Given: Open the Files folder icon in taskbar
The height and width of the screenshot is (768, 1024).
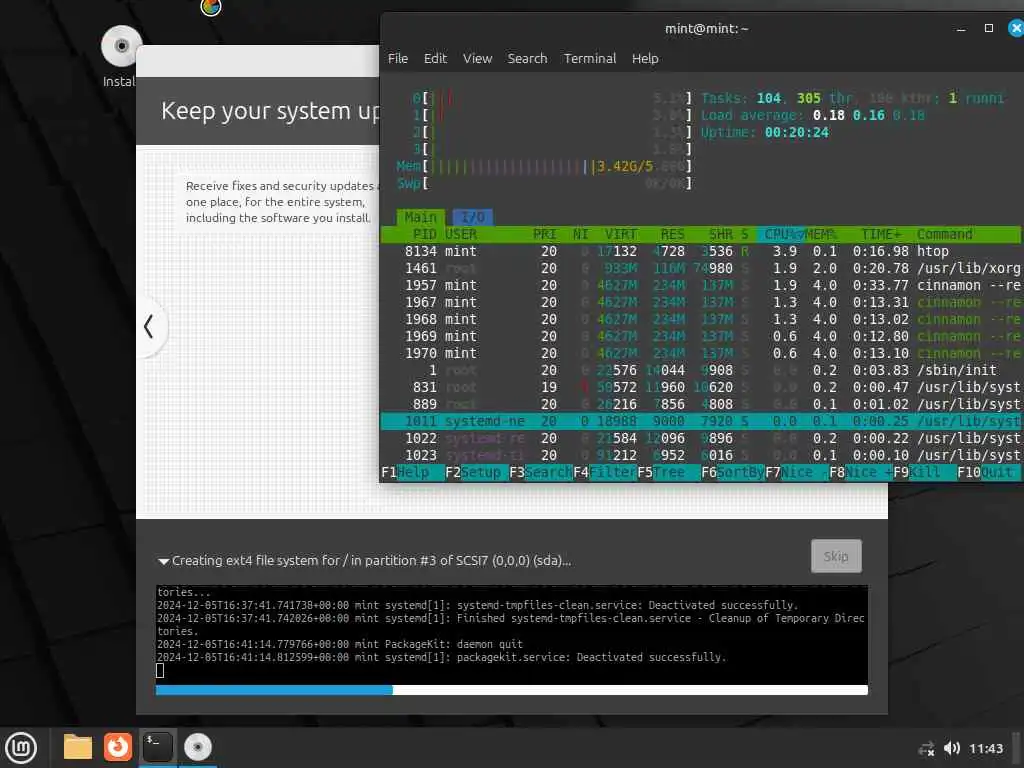Looking at the screenshot, I should 78,747.
